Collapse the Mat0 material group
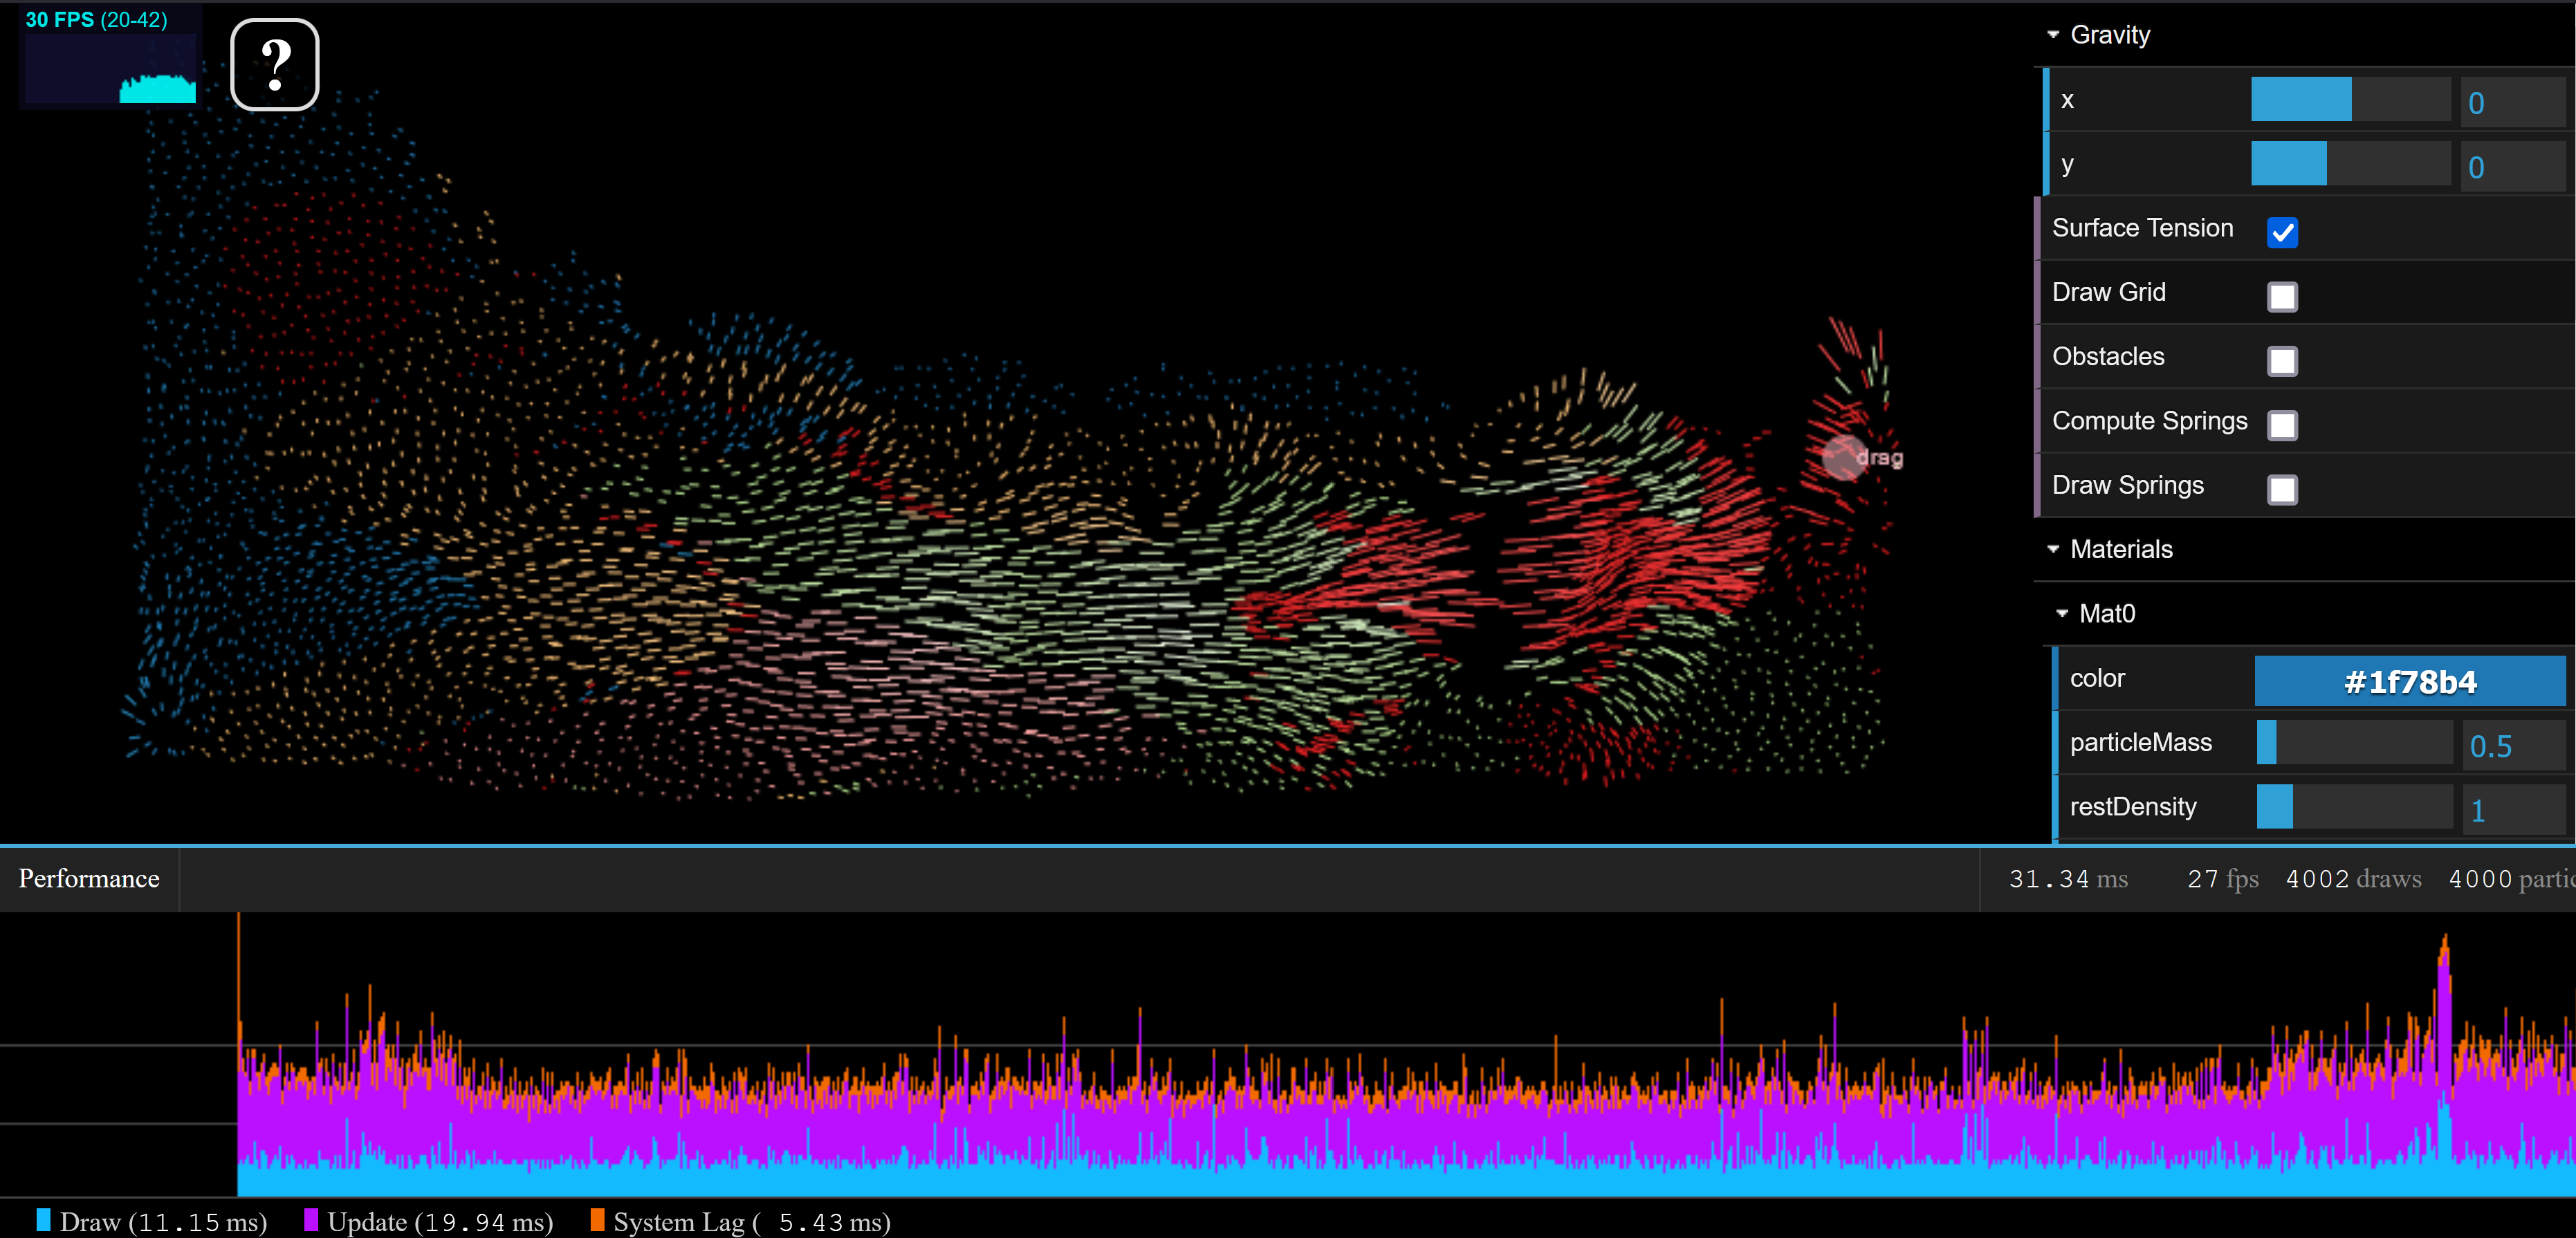The width and height of the screenshot is (2576, 1238). (2106, 613)
